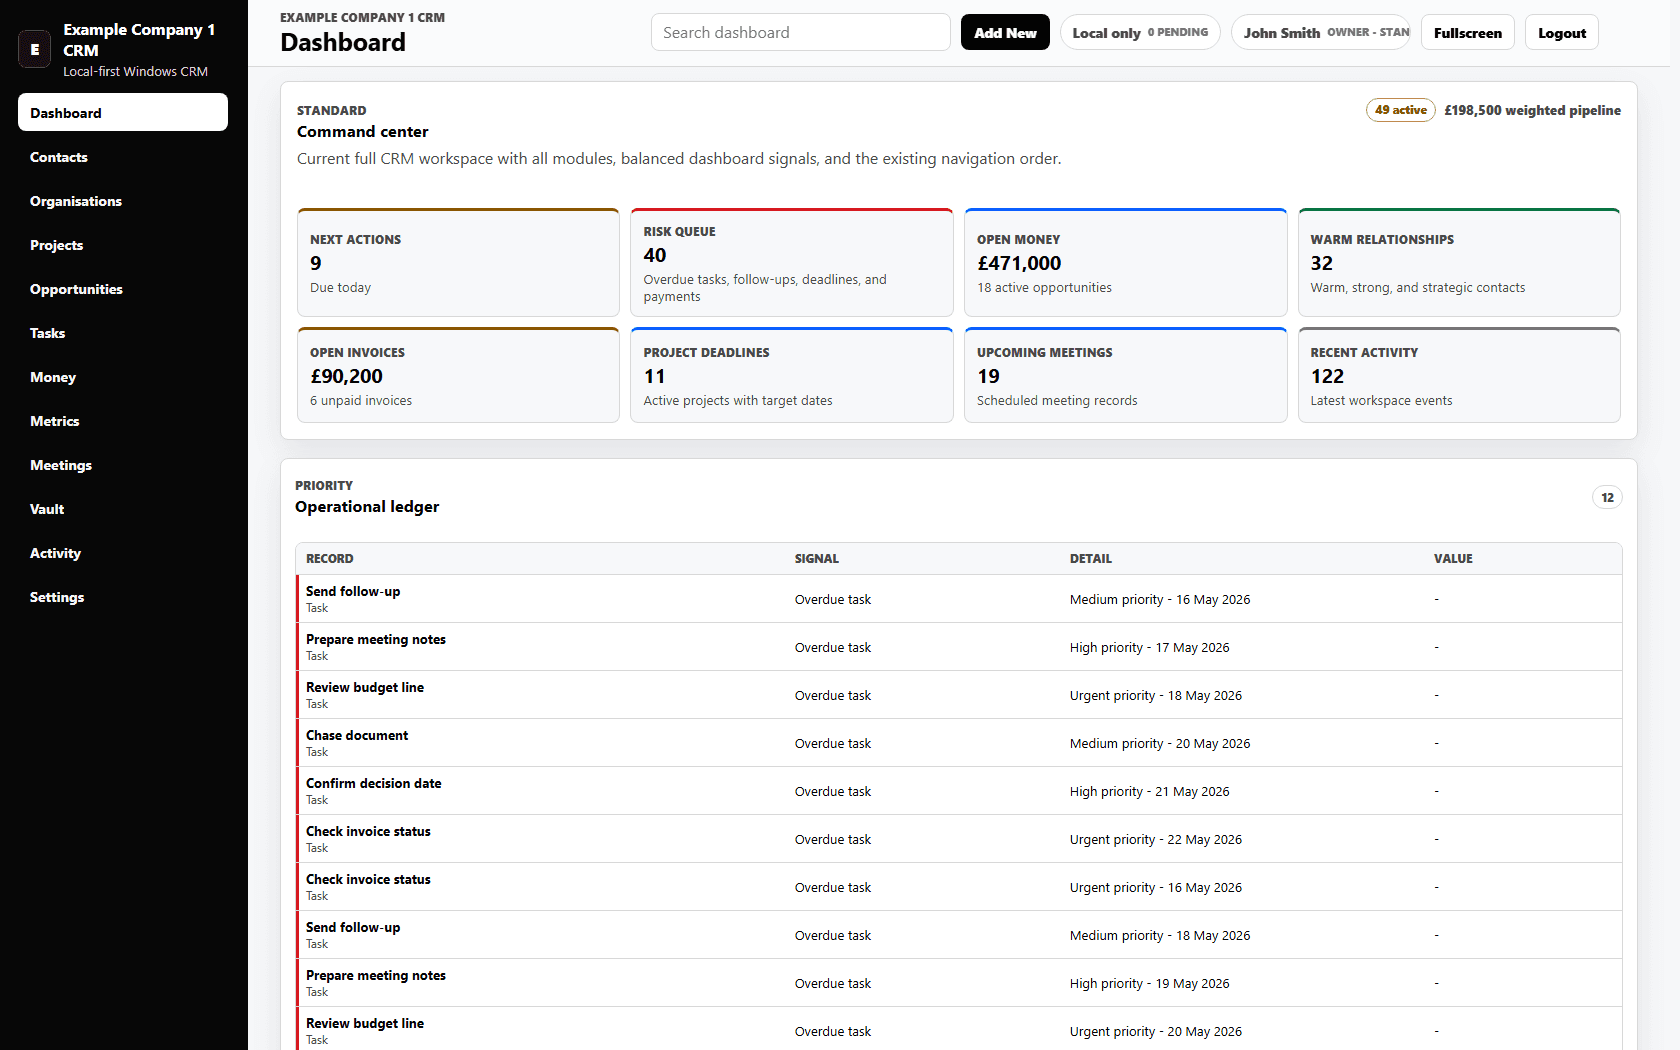This screenshot has width=1680, height=1050.
Task: Click the DETAIL column header
Action: pyautogui.click(x=1091, y=559)
